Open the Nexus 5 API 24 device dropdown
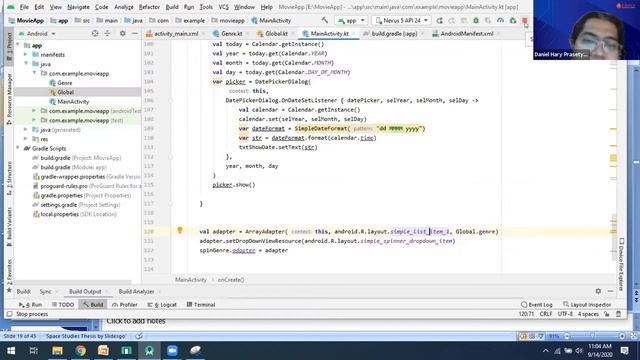This screenshot has width=640, height=360. coord(402,20)
